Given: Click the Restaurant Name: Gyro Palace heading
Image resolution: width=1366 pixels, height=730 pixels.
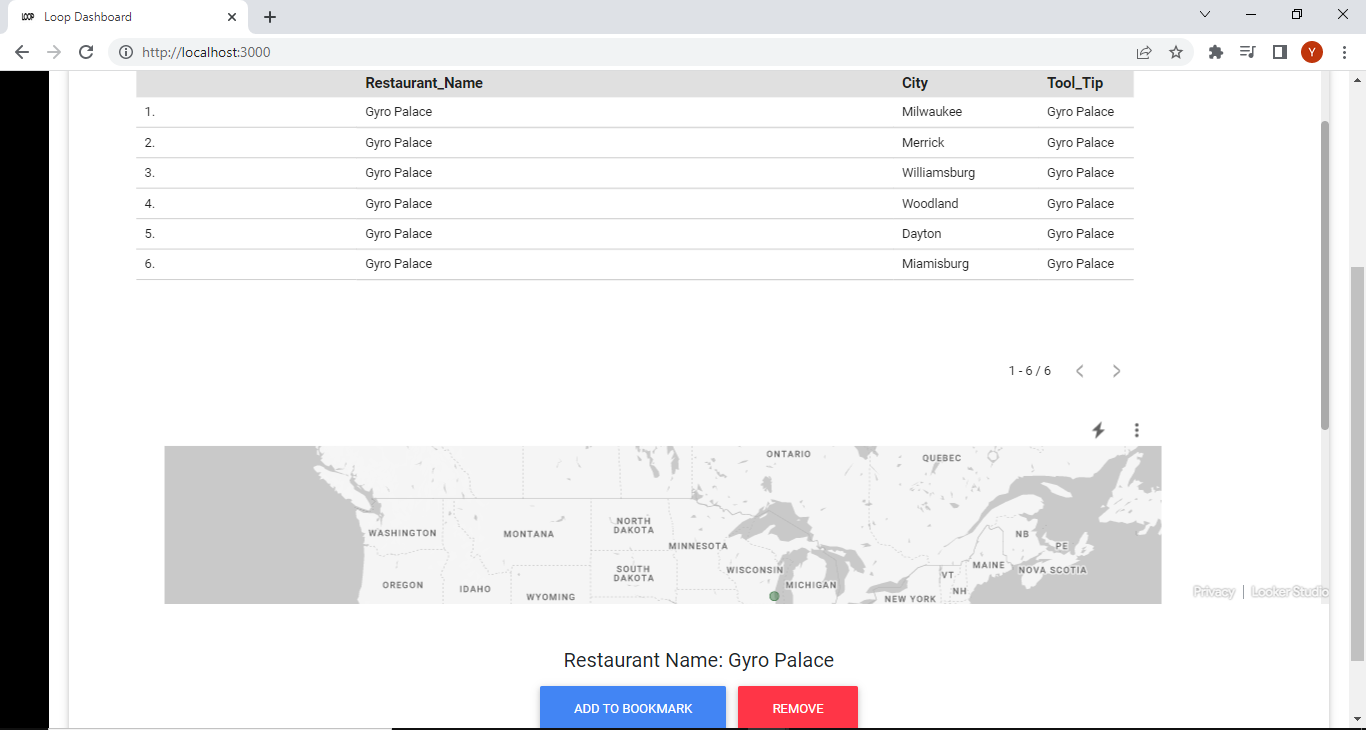Looking at the screenshot, I should click(x=699, y=660).
